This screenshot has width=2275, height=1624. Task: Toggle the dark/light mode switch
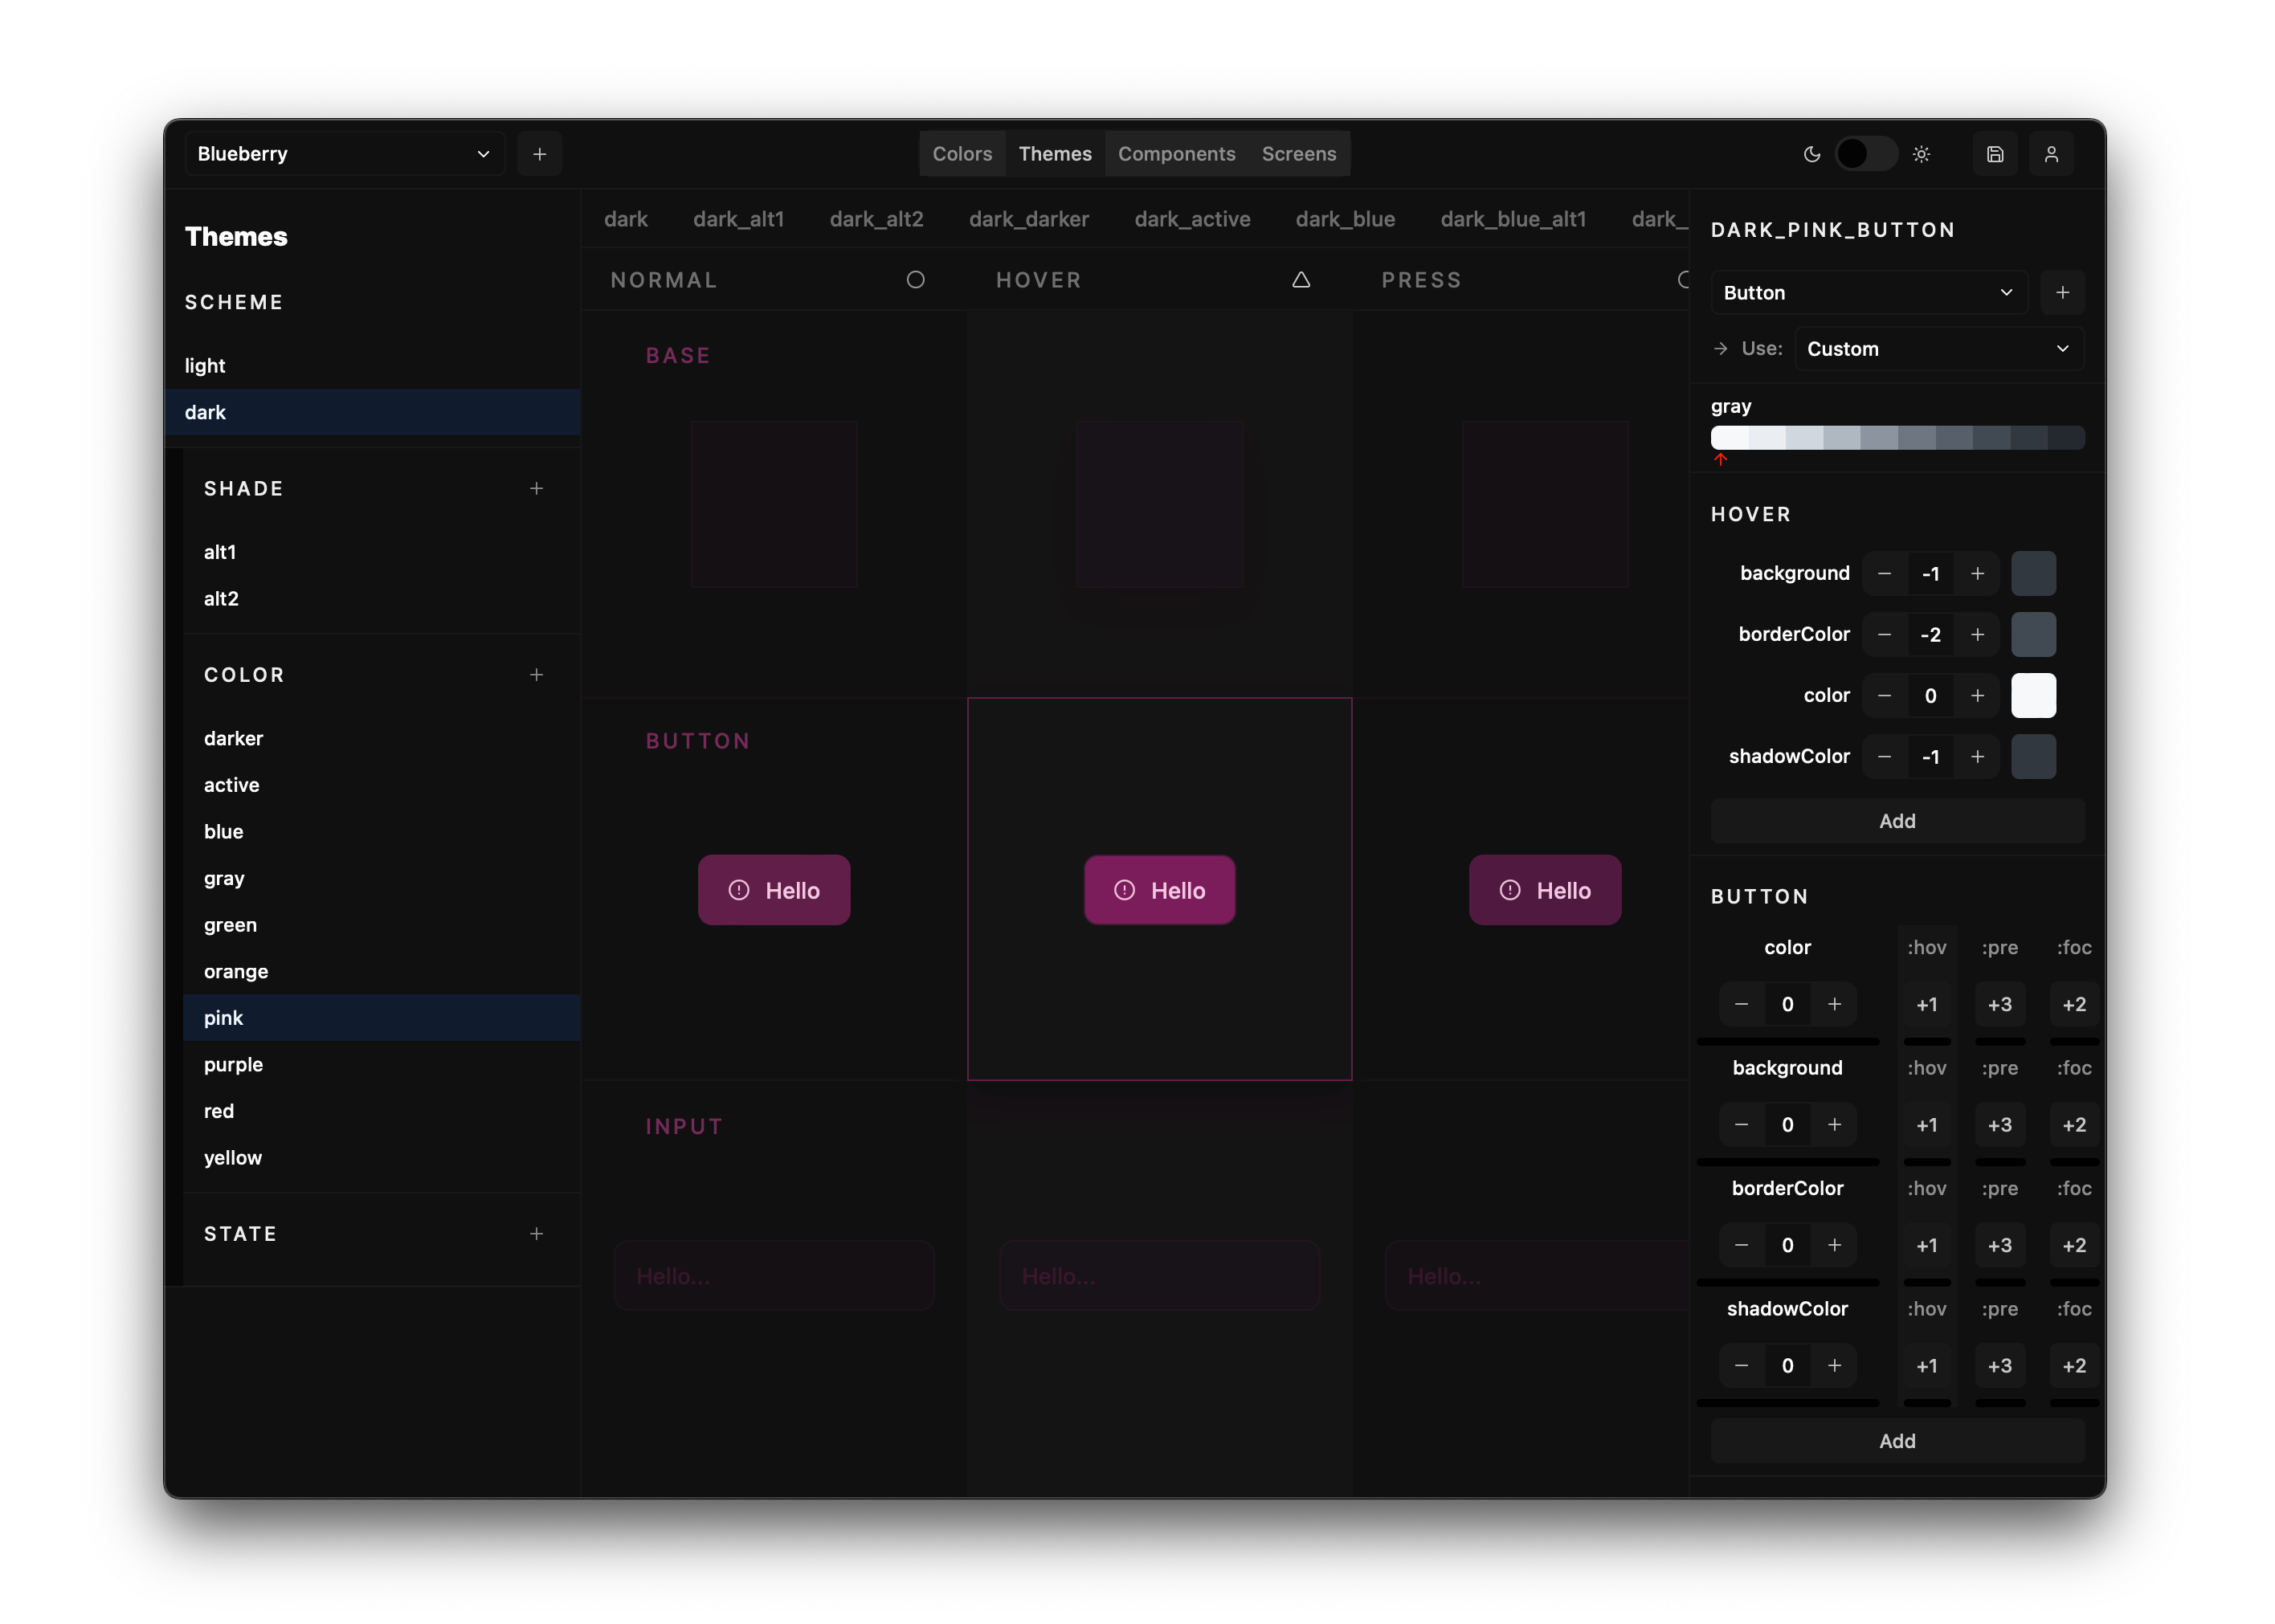click(1866, 154)
